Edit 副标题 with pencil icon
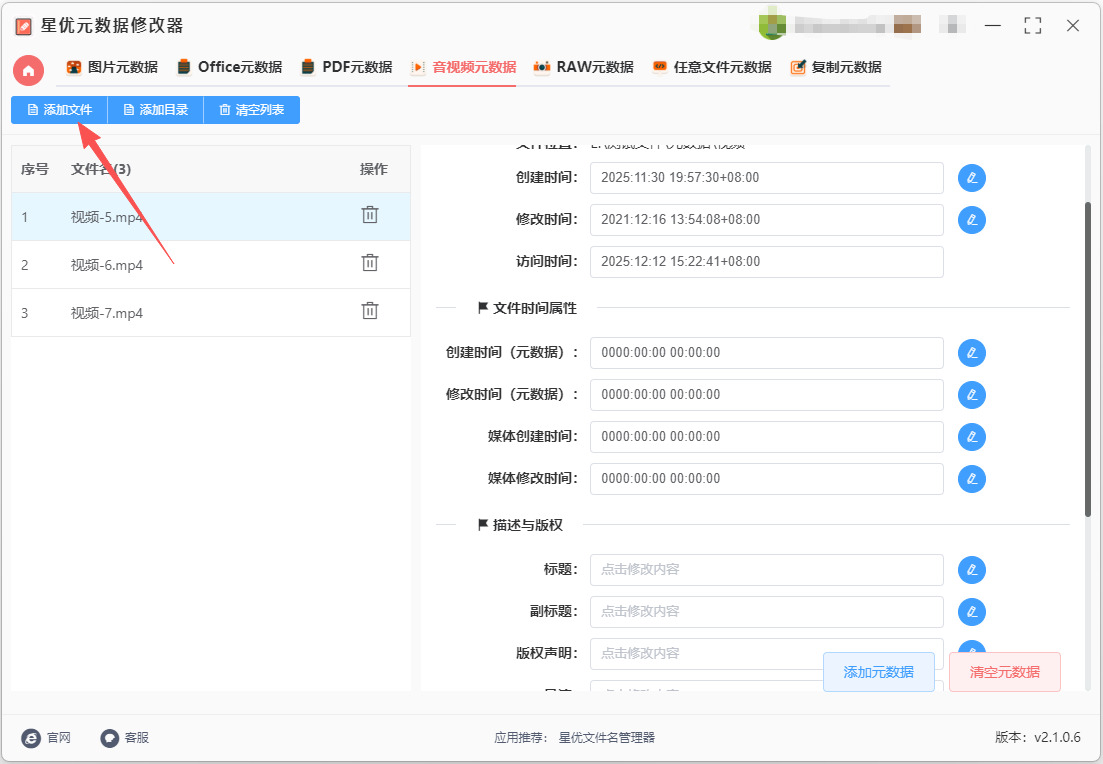The width and height of the screenshot is (1103, 764). 972,612
